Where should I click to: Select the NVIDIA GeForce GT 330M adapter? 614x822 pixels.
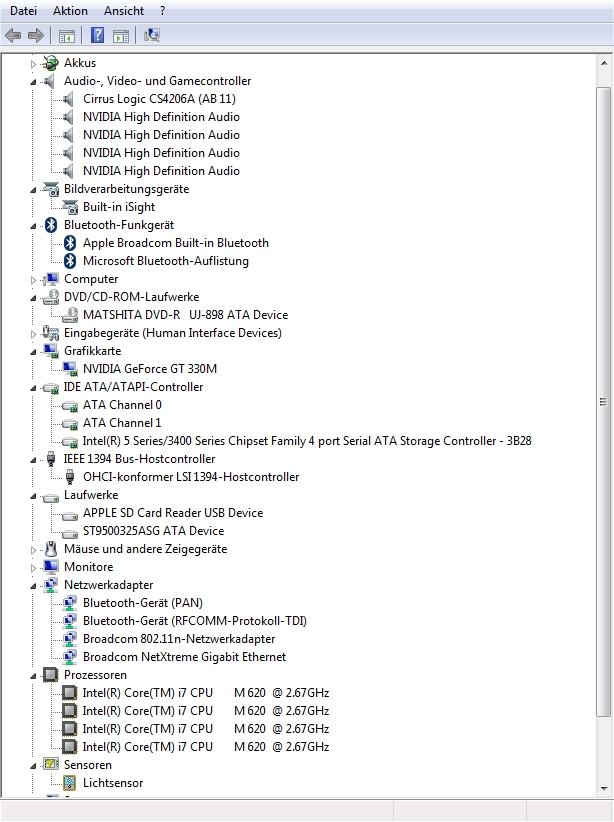point(149,369)
